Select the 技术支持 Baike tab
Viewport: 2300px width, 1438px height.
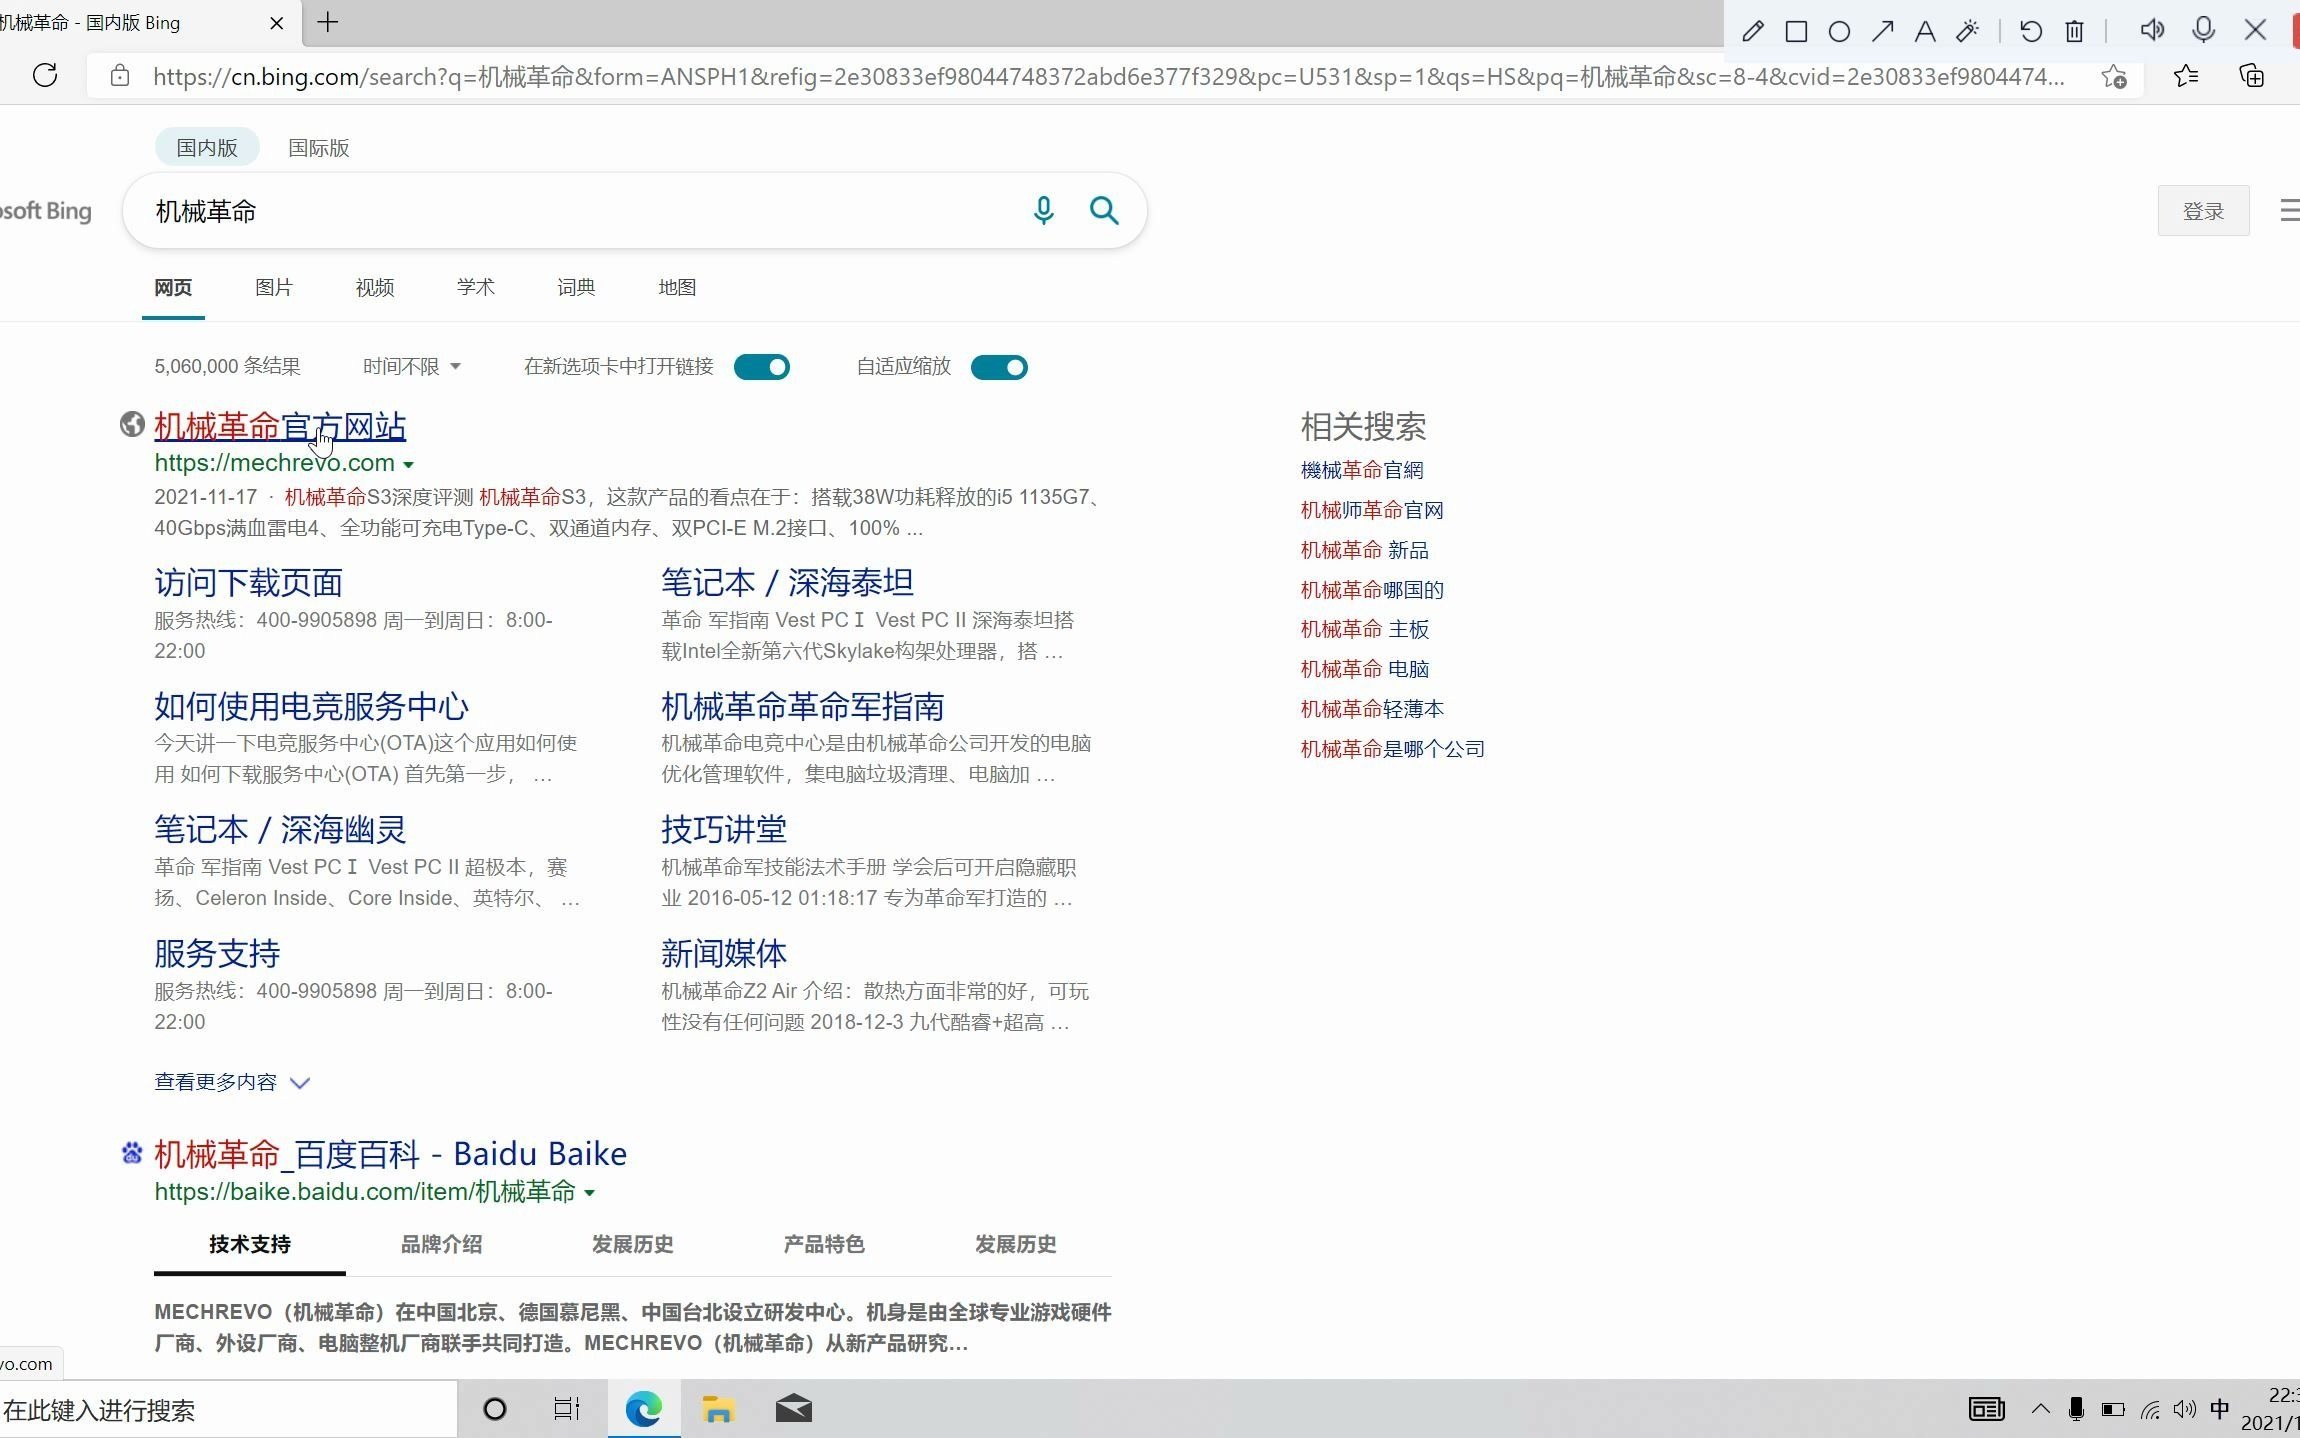click(x=250, y=1244)
